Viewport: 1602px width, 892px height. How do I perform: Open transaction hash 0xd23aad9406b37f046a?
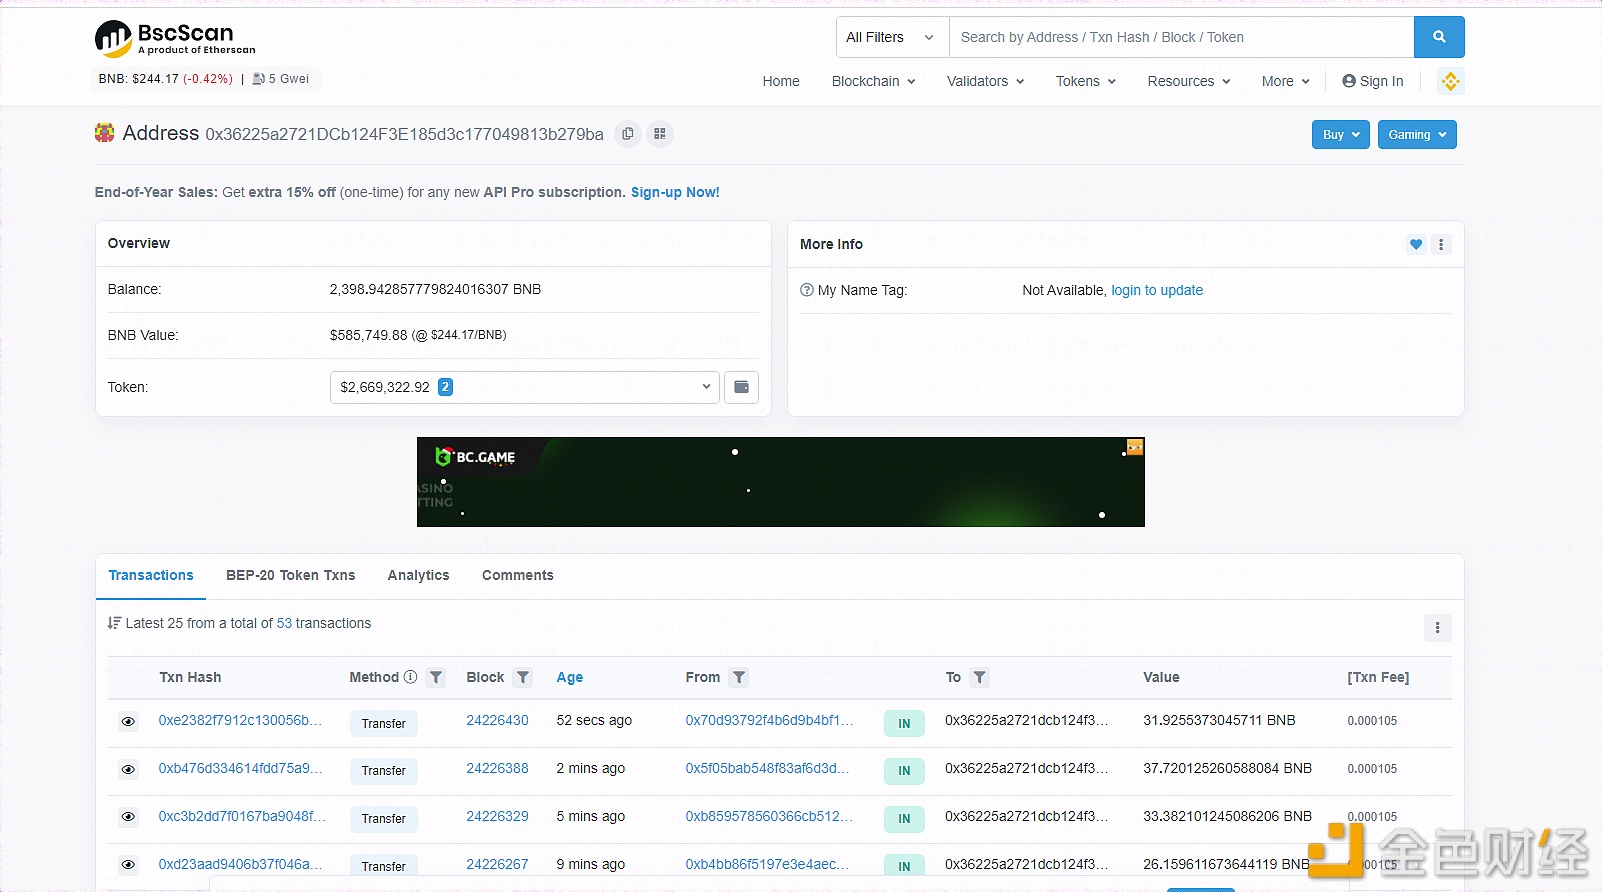[241, 864]
